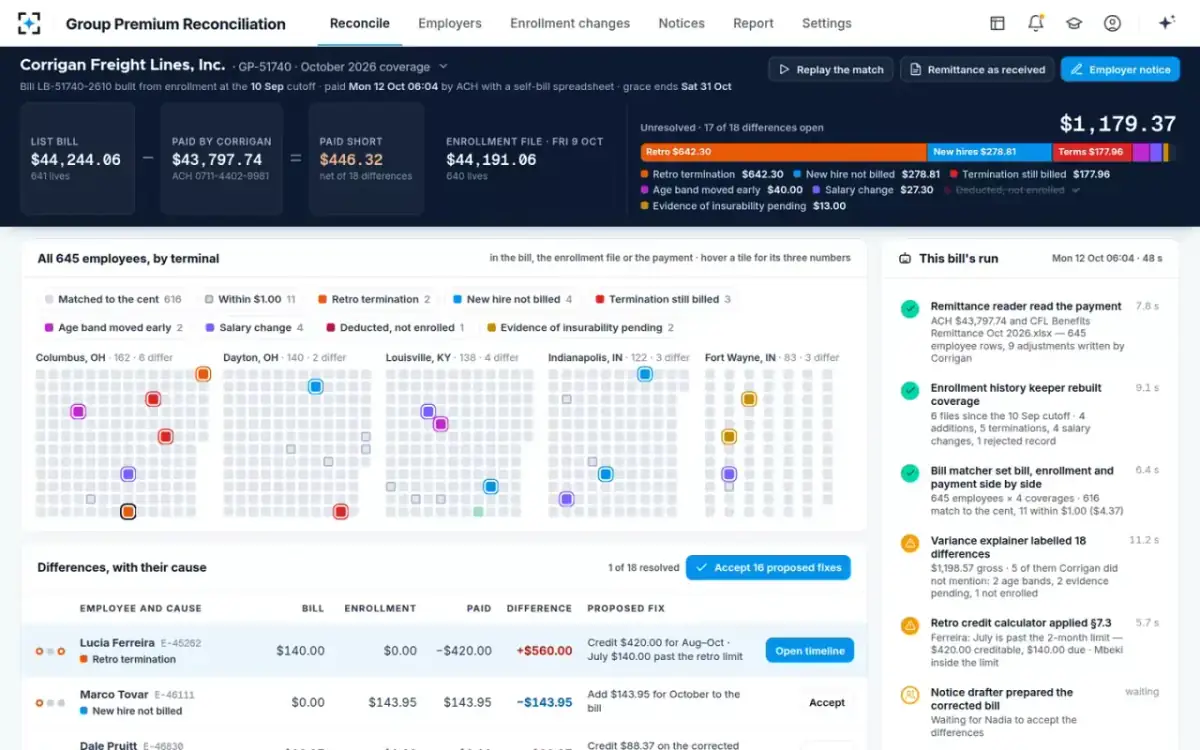1200x750 pixels.
Task: Click the Report tab
Action: click(x=753, y=23)
